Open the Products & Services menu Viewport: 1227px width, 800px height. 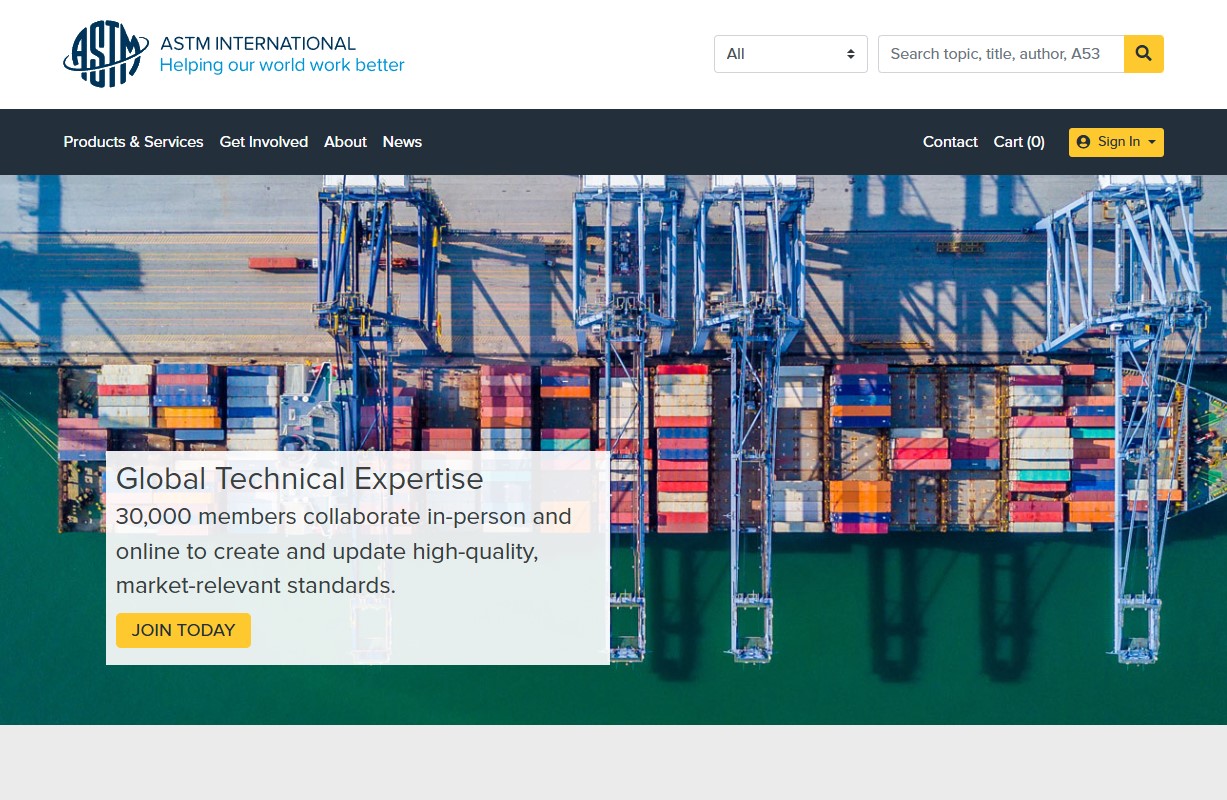click(x=133, y=142)
